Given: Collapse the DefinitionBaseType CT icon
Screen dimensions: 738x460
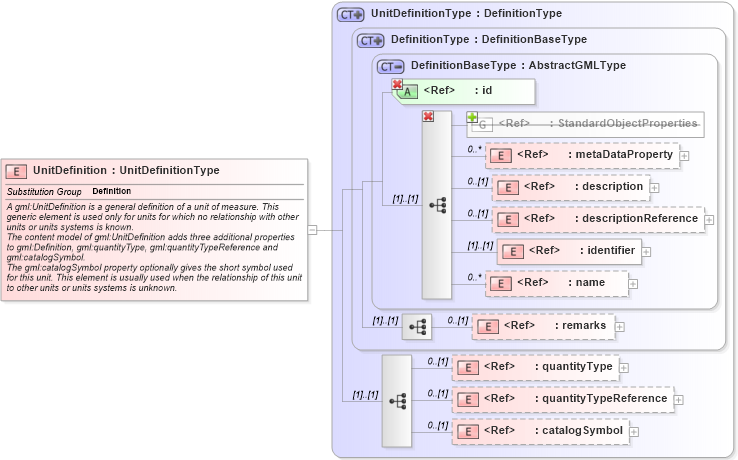Looking at the screenshot, I should [391, 67].
